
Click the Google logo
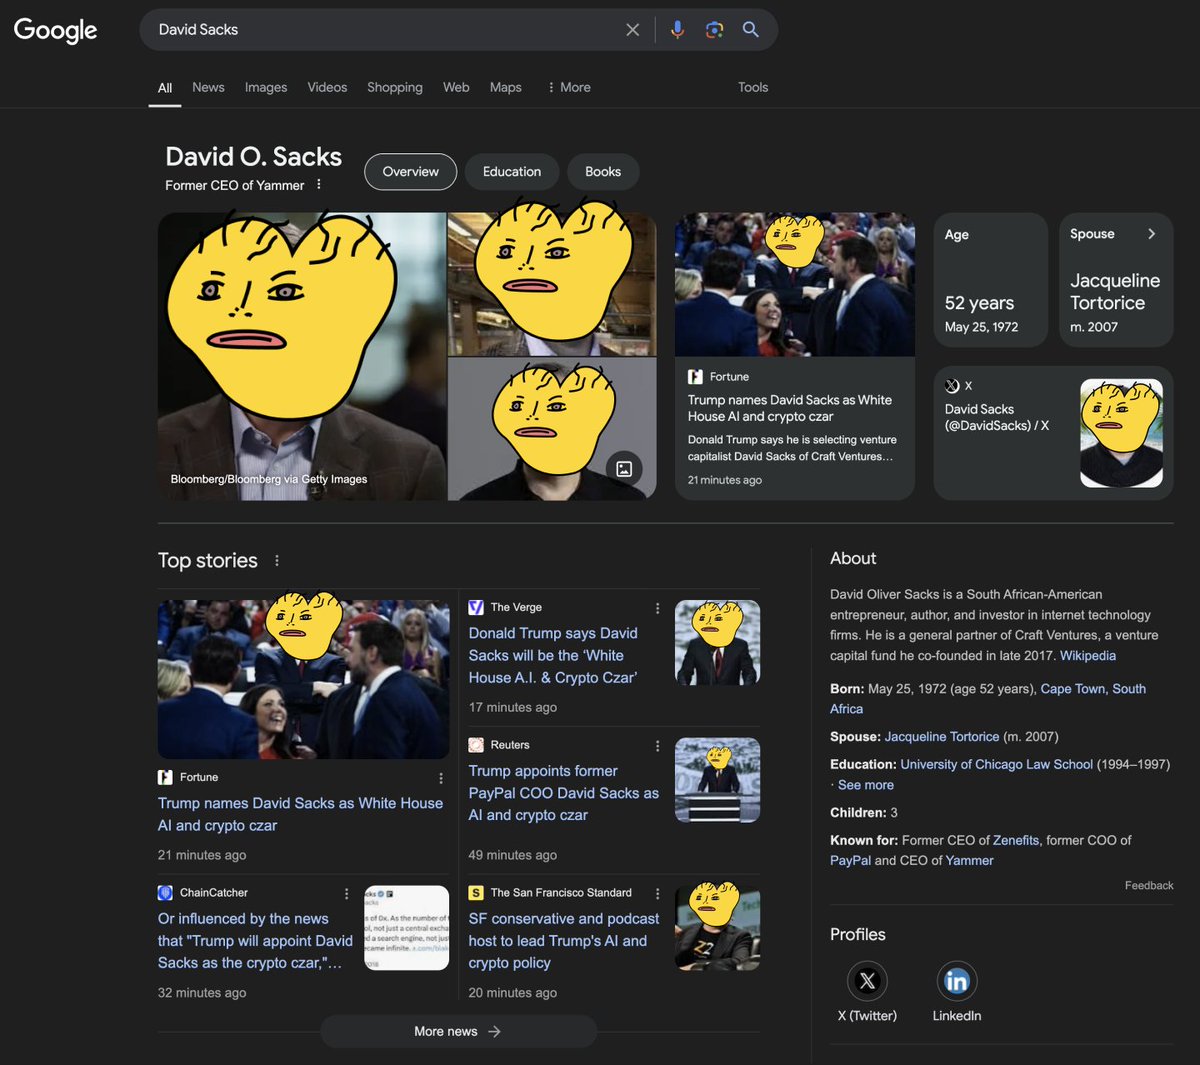pos(55,31)
